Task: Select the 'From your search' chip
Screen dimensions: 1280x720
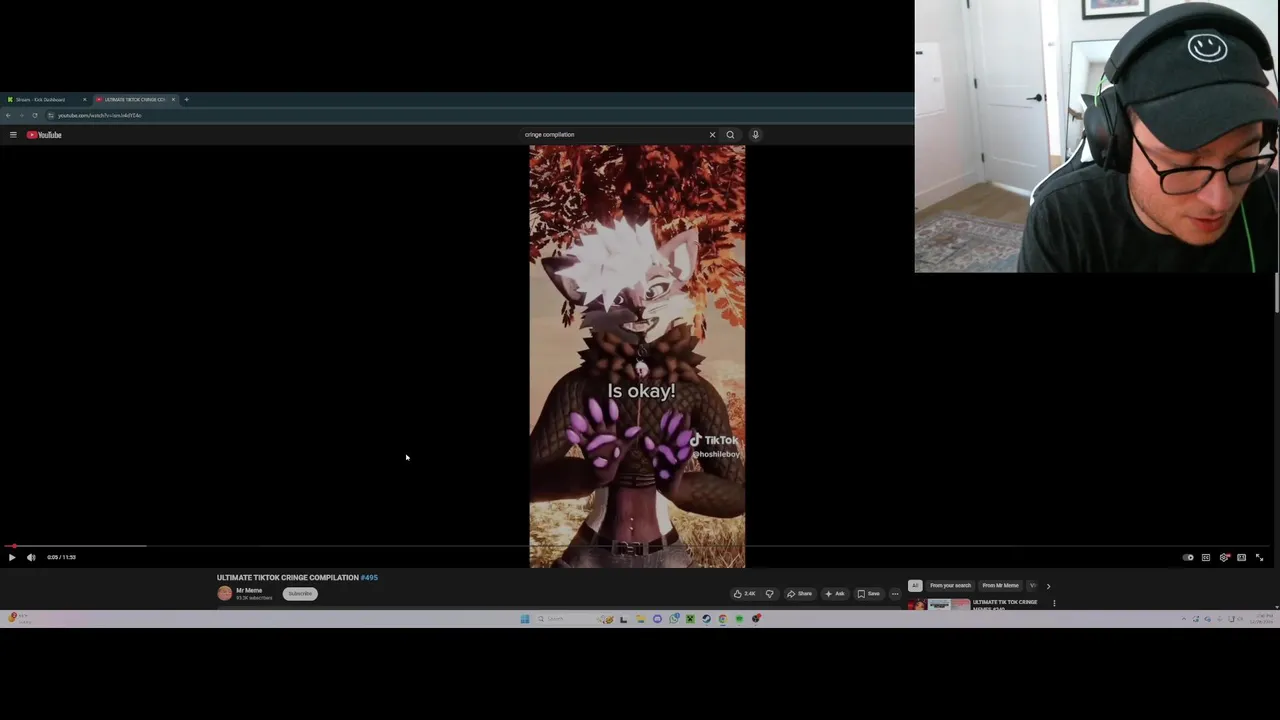Action: pos(950,585)
